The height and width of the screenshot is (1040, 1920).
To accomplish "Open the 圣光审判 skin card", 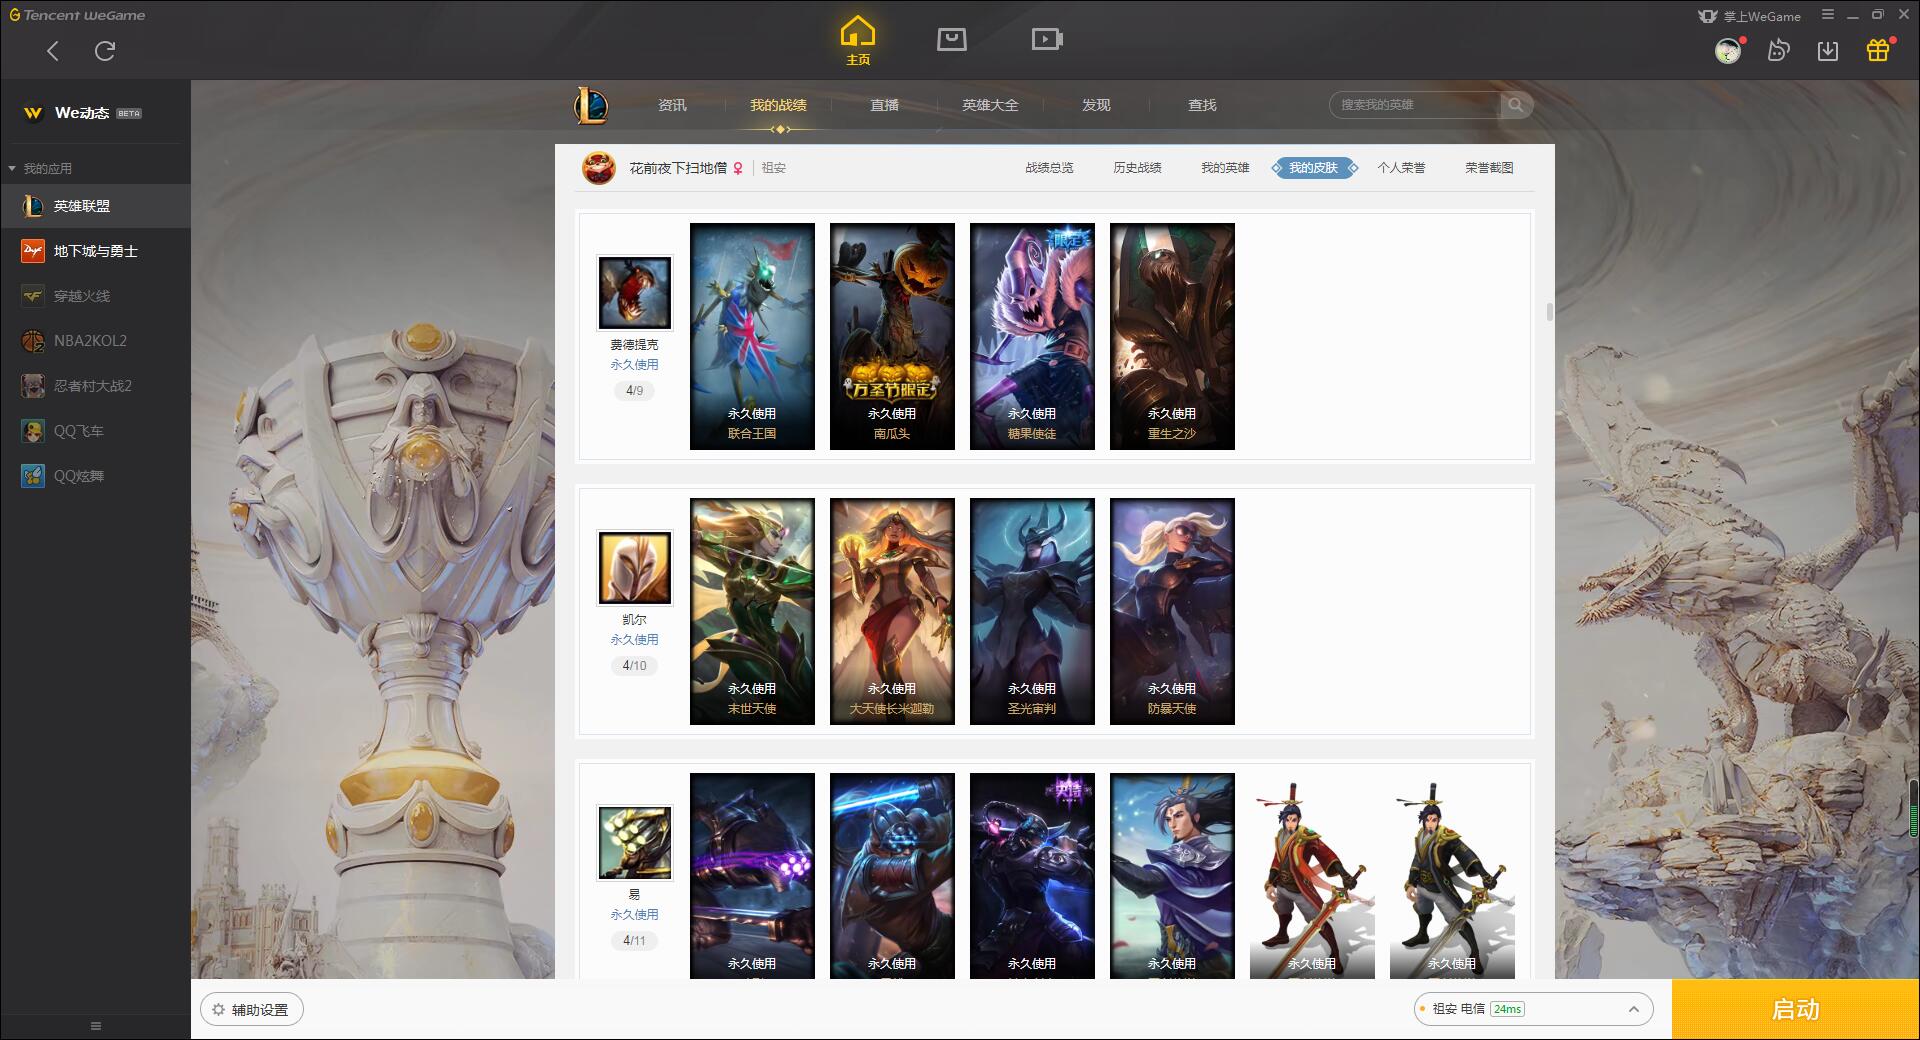I will [1032, 611].
